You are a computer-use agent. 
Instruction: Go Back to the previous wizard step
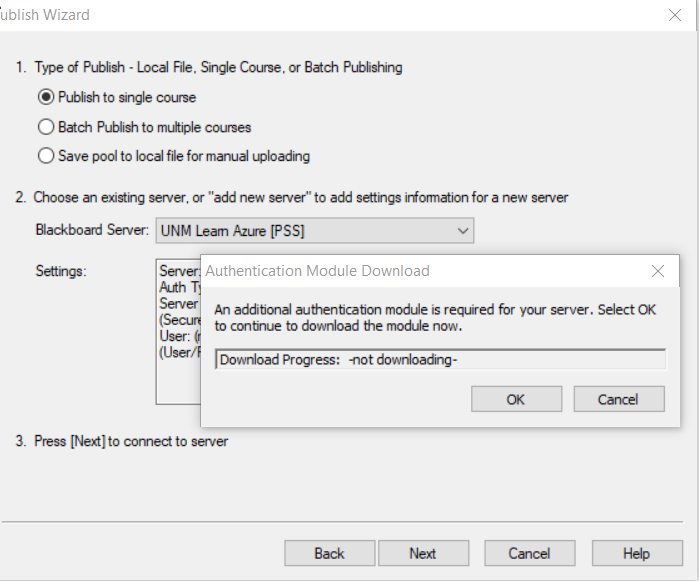click(329, 553)
